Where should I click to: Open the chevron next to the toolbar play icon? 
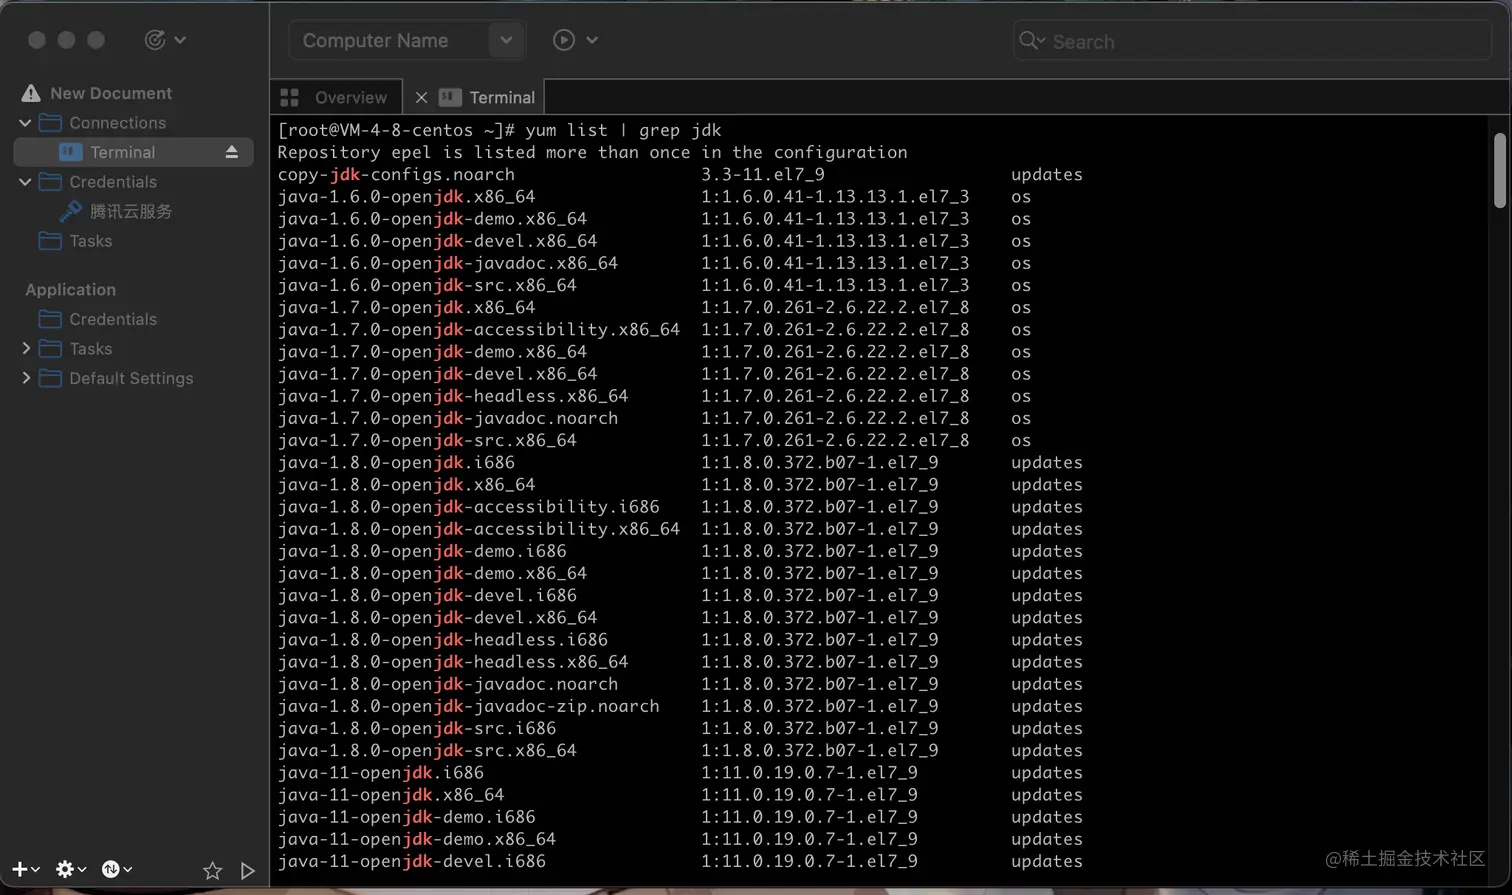tap(592, 40)
